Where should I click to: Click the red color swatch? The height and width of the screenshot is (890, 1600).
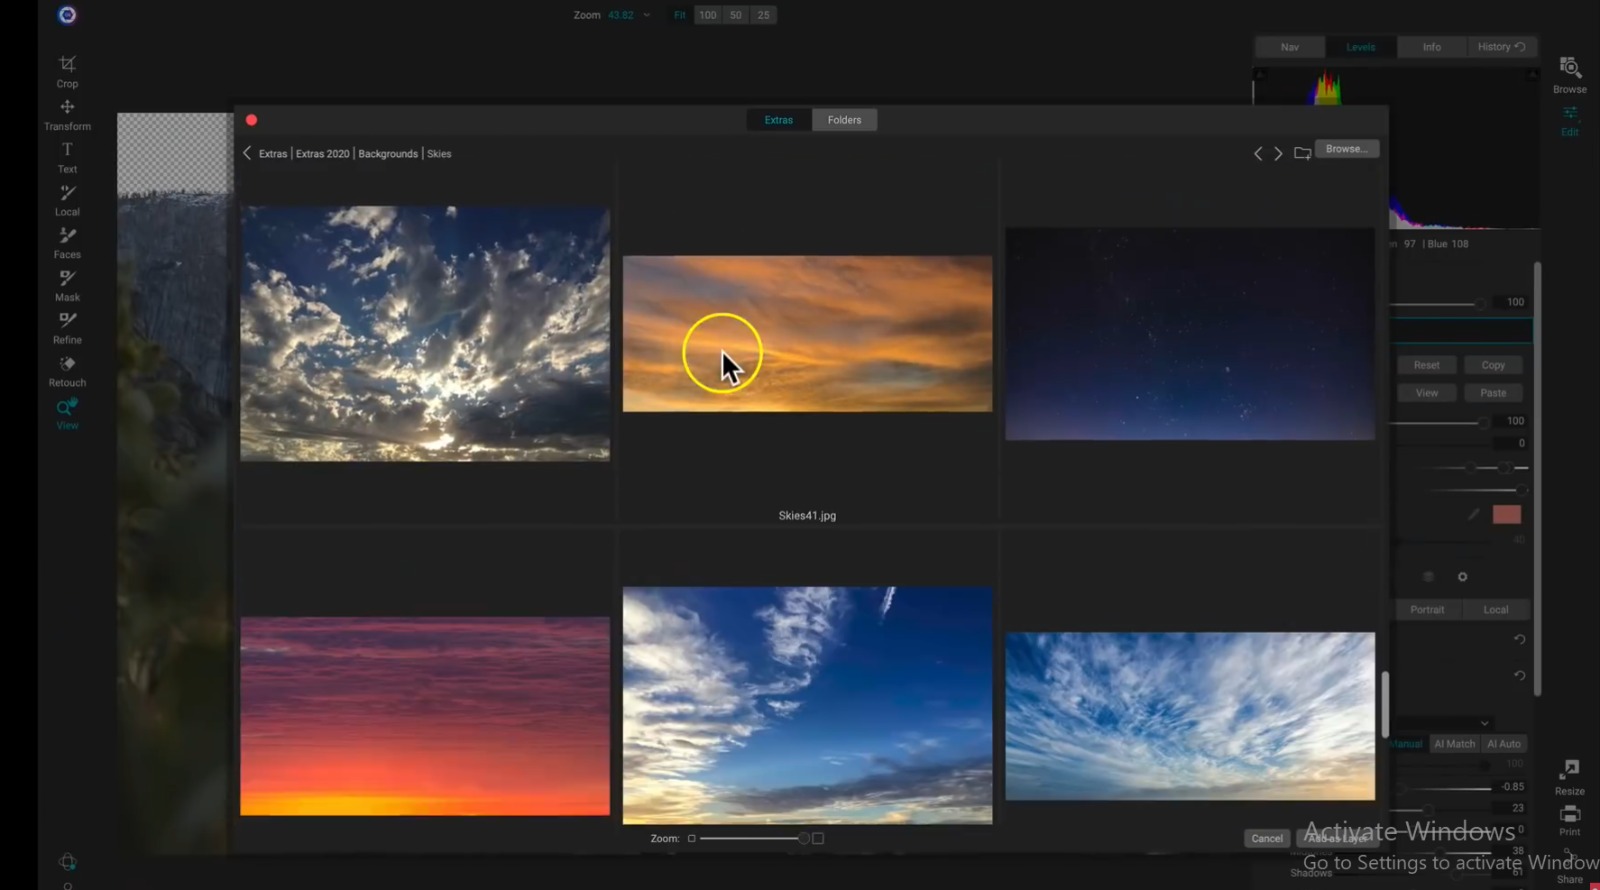(1506, 514)
